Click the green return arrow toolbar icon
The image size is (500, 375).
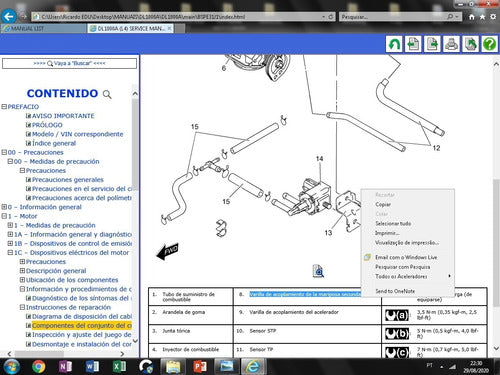tap(394, 44)
